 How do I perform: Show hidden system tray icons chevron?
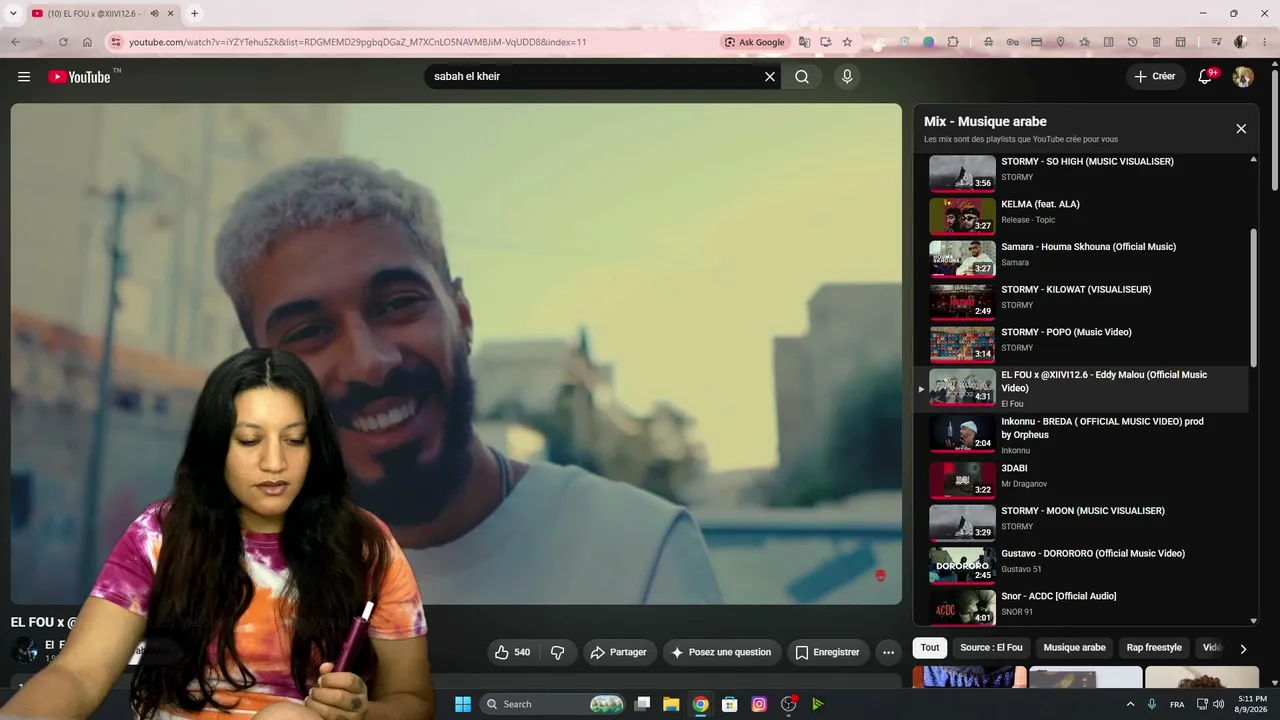pyautogui.click(x=1131, y=704)
